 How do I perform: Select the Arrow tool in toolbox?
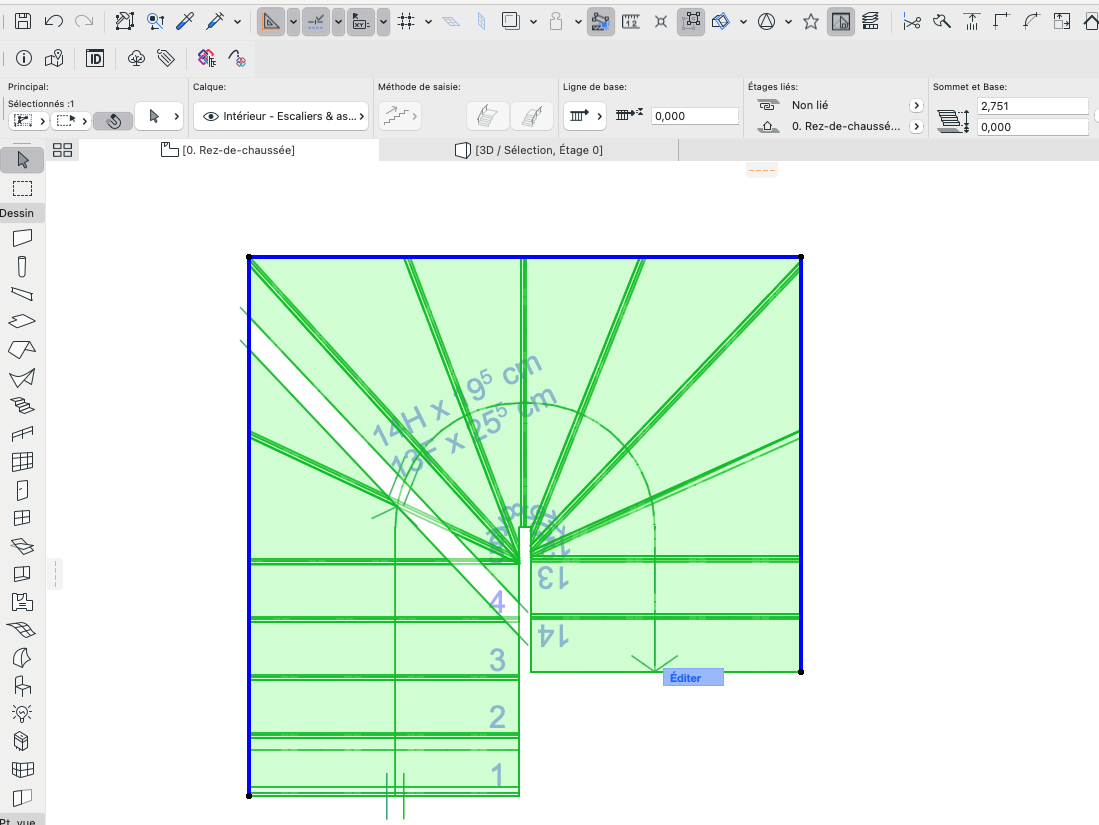(22, 161)
